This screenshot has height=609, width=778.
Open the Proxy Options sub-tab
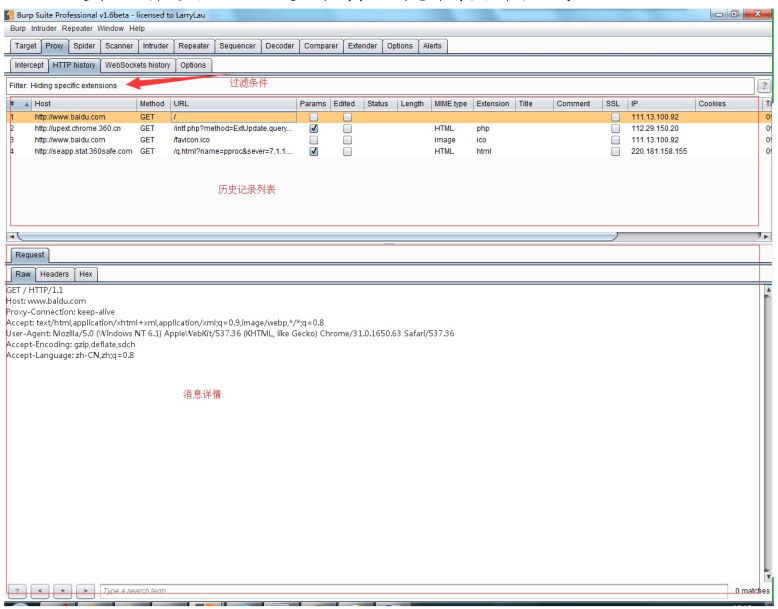193,65
